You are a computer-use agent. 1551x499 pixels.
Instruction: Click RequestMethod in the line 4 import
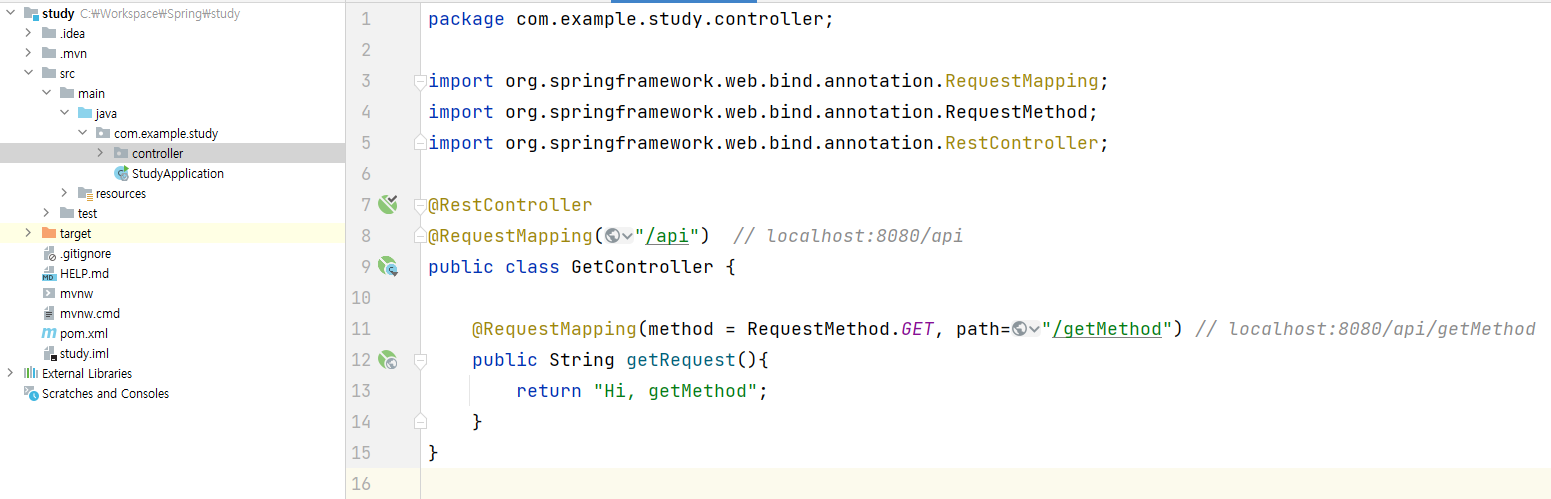[1015, 112]
